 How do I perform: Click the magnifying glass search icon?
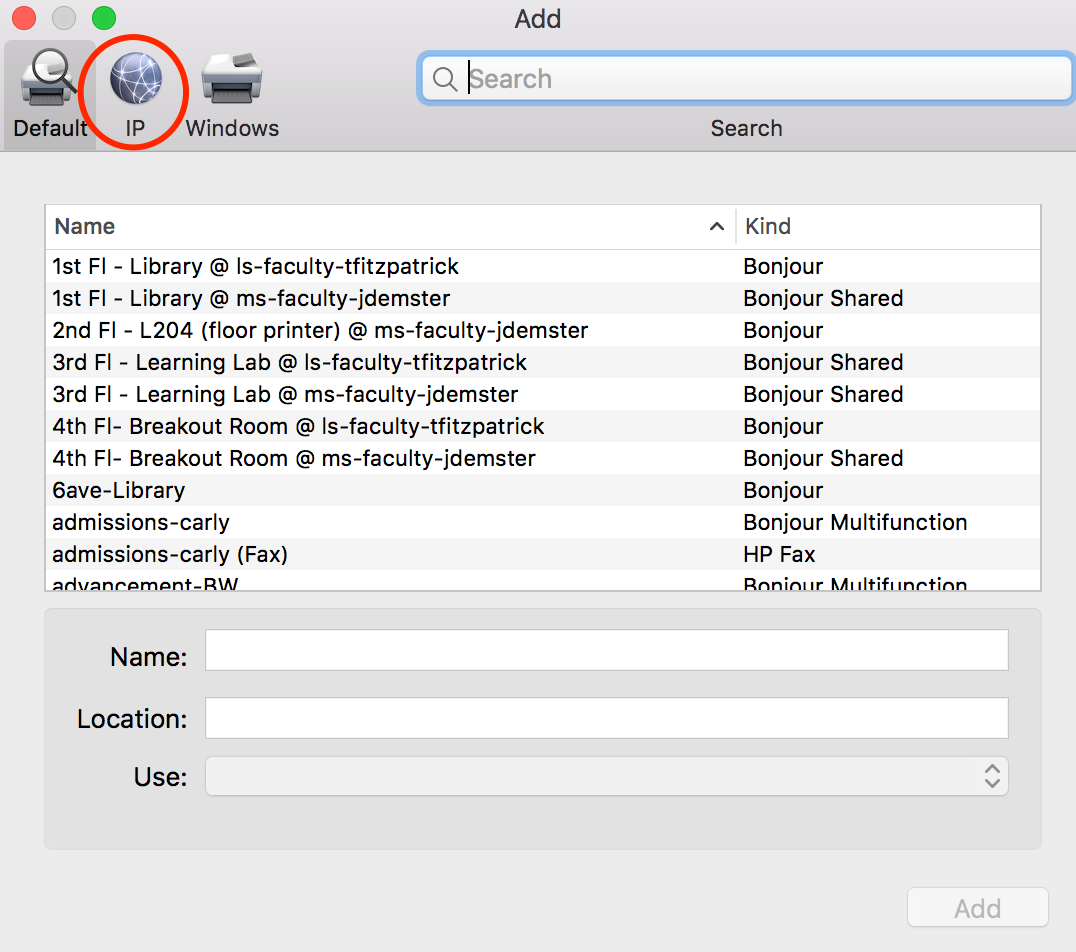pos(445,79)
